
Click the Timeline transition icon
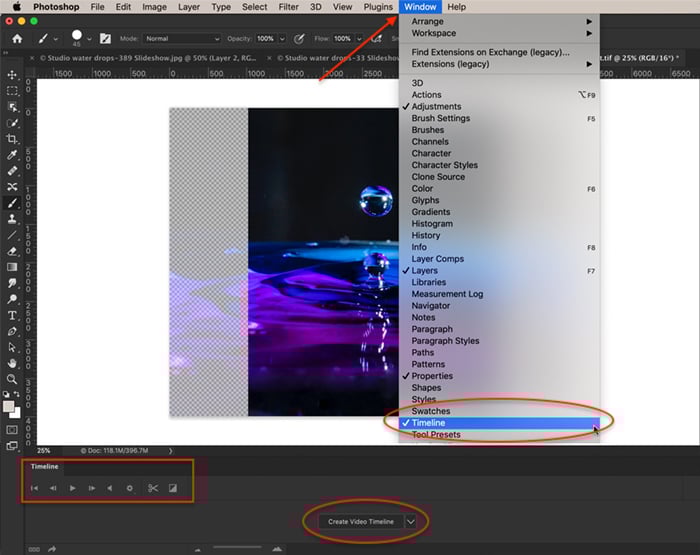pyautogui.click(x=173, y=488)
